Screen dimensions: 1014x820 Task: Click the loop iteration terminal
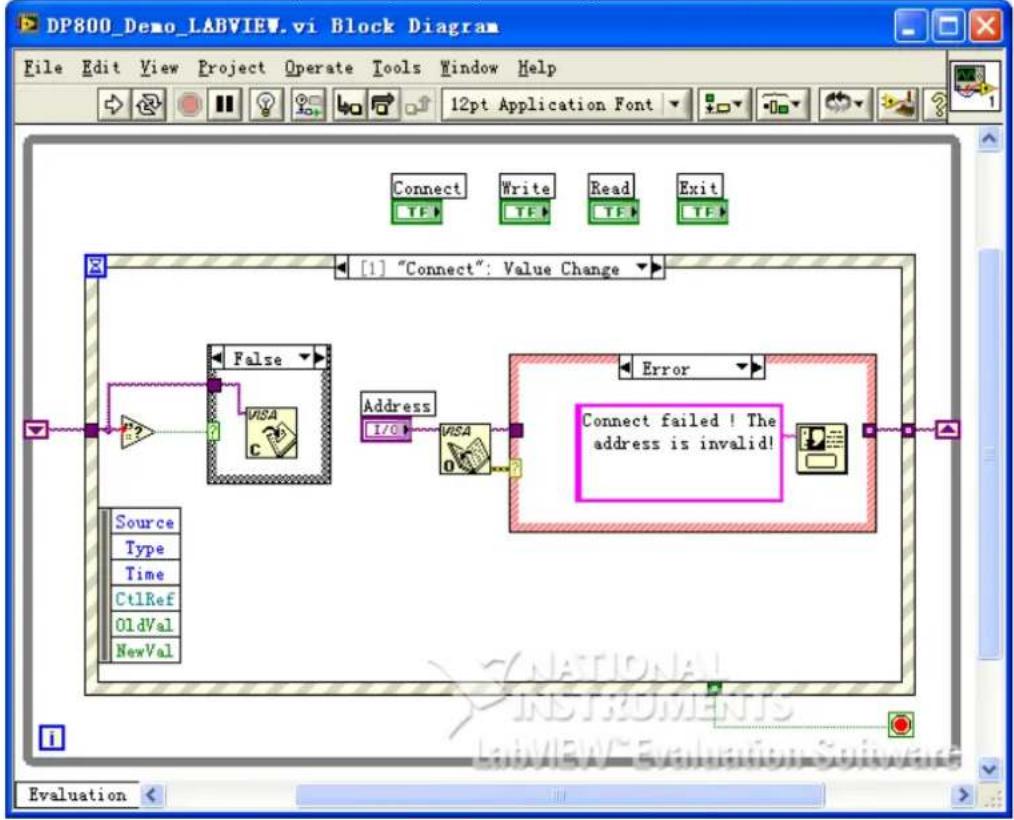(52, 738)
